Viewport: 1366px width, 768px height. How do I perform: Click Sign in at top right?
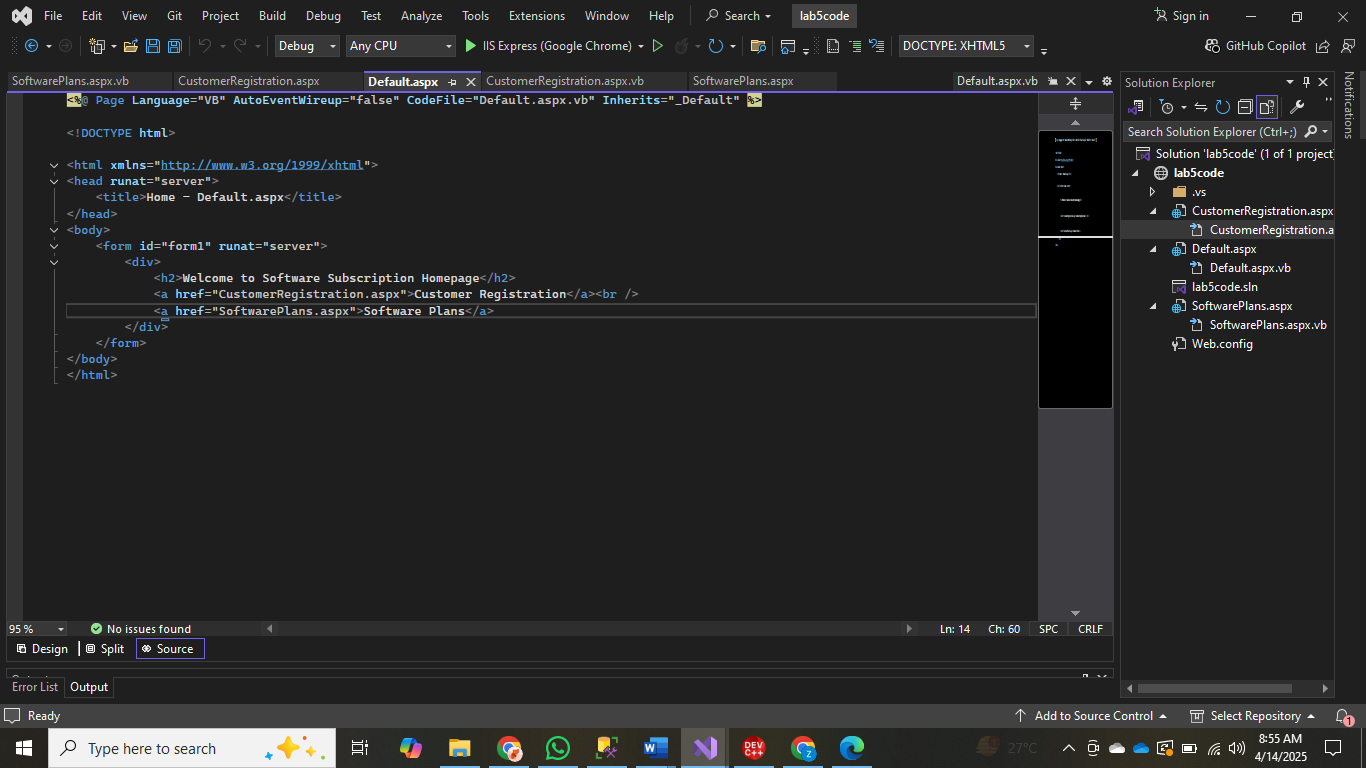(1181, 16)
